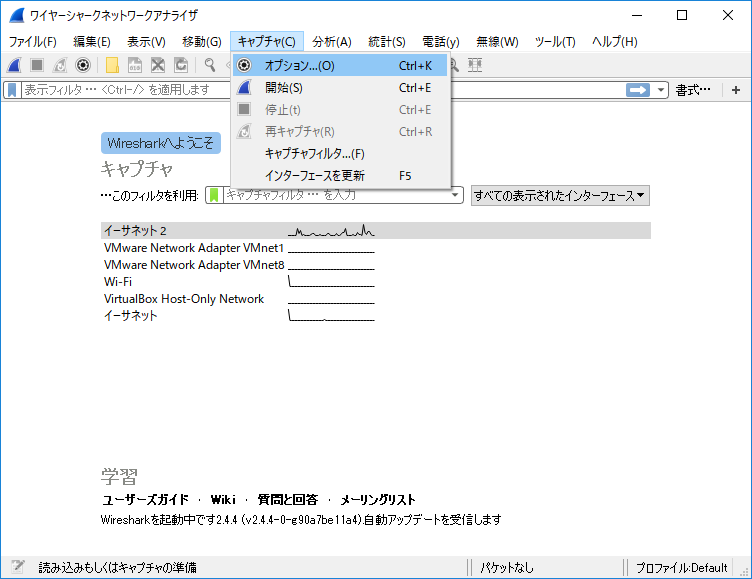Click the Wiresharkへようこそ banner button
Screen dimensions: 752x579
point(161,143)
